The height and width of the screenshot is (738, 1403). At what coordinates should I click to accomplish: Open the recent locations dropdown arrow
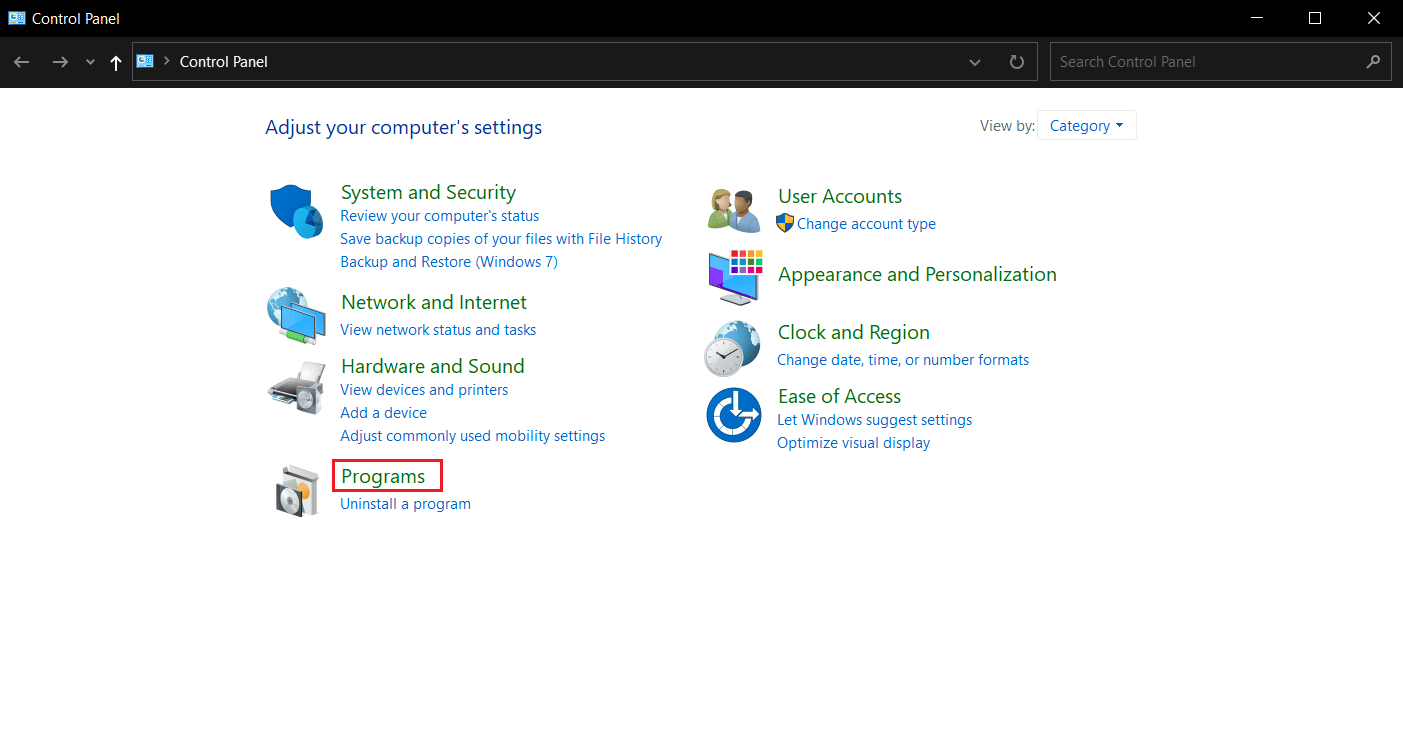coord(90,62)
